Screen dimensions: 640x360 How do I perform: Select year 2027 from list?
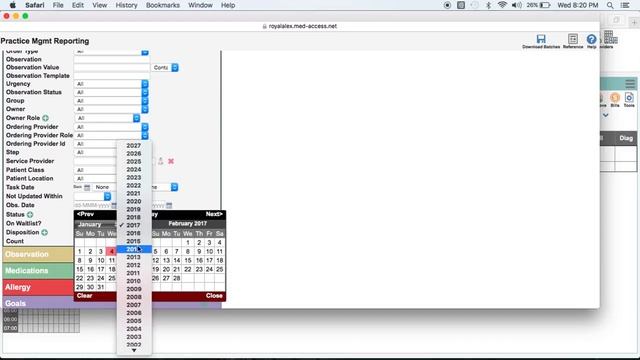(x=134, y=146)
